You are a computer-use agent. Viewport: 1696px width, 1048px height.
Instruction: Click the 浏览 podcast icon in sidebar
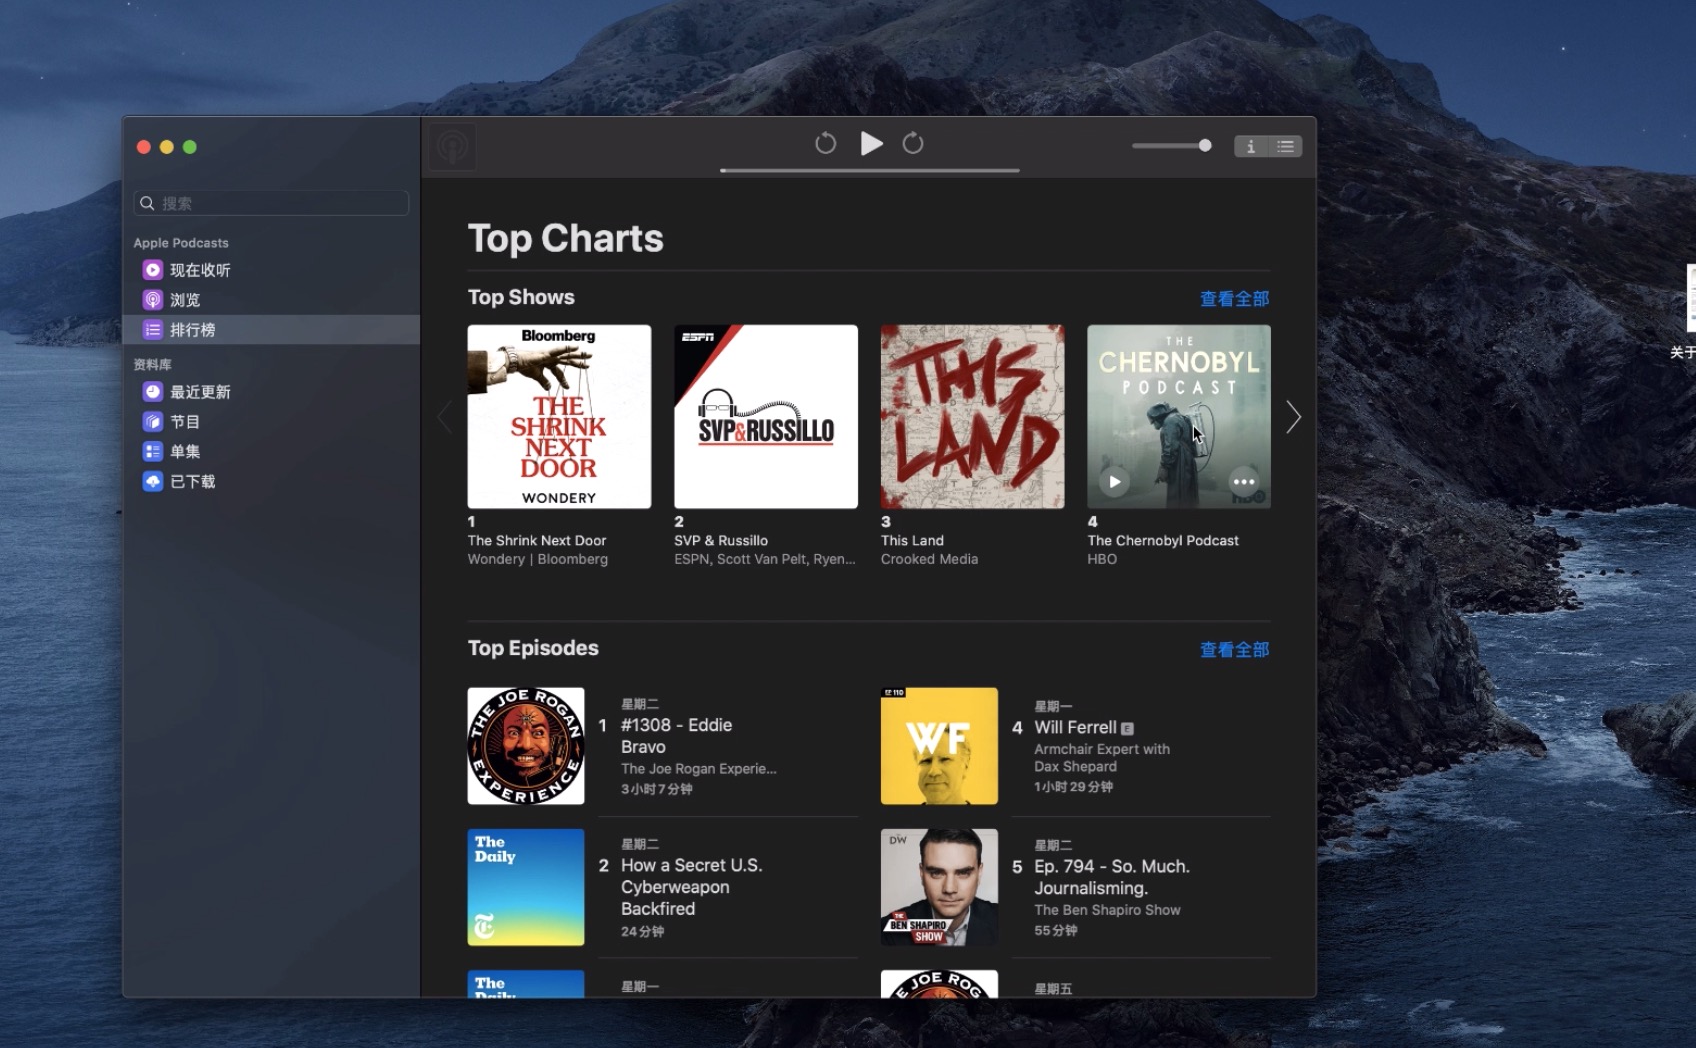152,300
